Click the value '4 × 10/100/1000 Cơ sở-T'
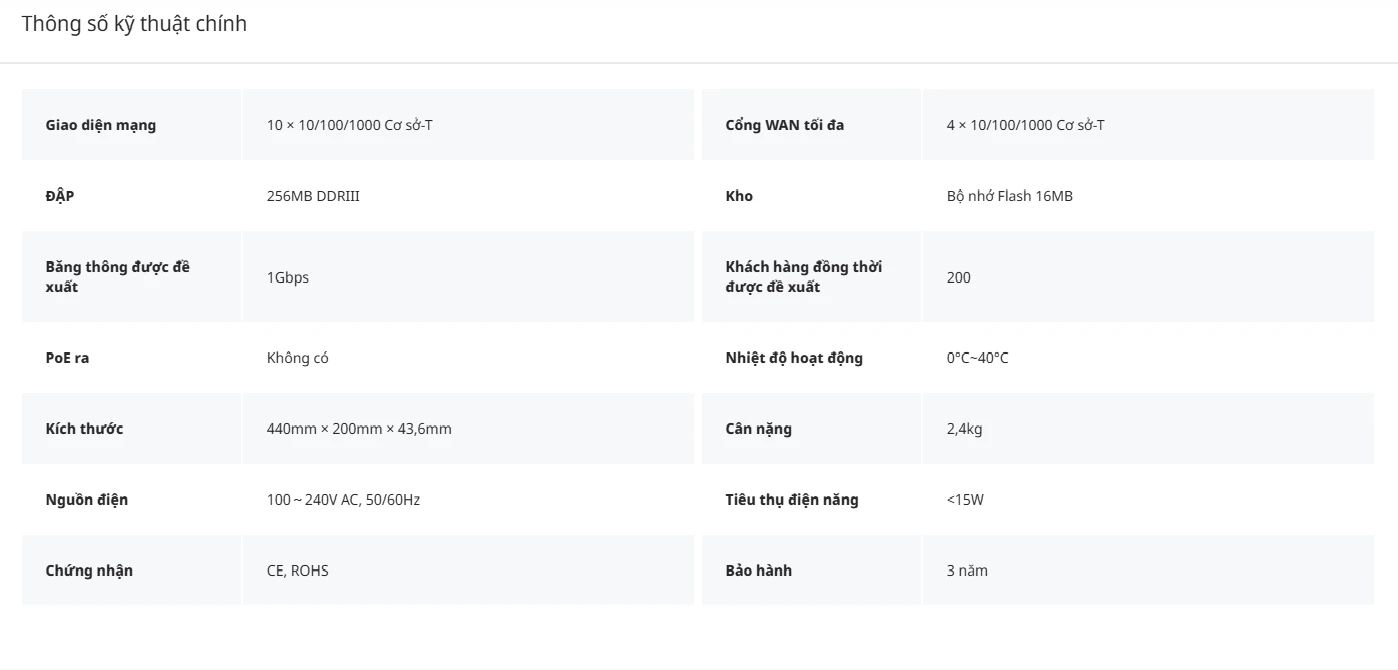Image resolution: width=1398 pixels, height=670 pixels. coord(1026,125)
